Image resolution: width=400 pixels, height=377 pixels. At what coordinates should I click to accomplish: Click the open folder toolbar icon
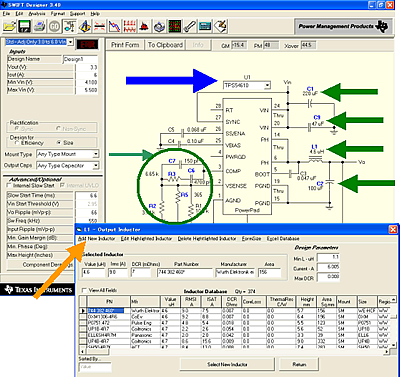point(9,26)
